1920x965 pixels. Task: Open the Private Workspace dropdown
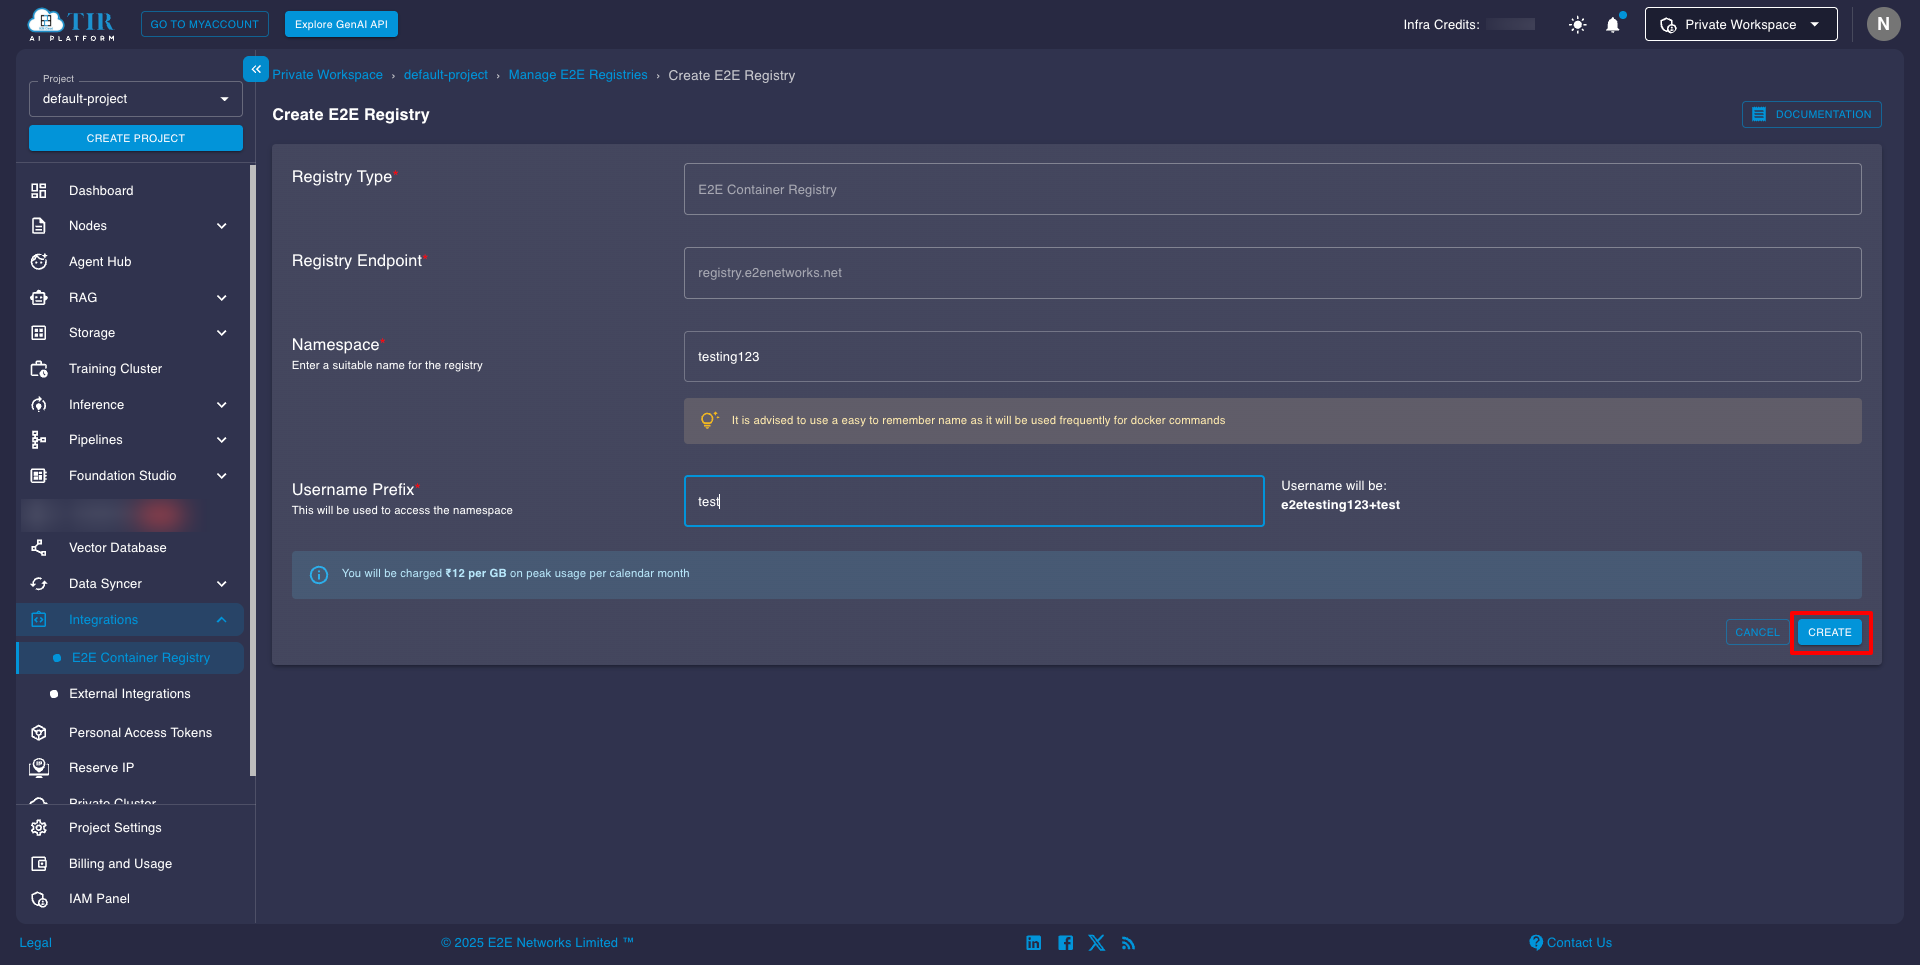pyautogui.click(x=1740, y=25)
